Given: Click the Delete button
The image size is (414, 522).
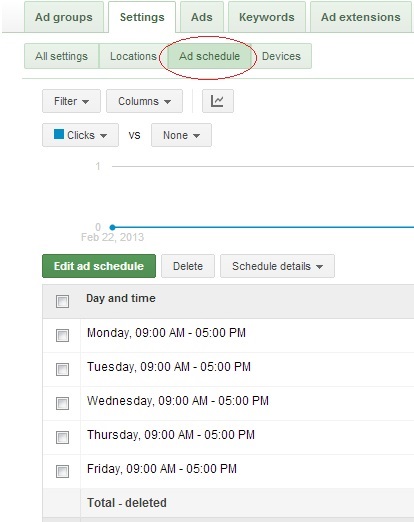Looking at the screenshot, I should (x=188, y=266).
